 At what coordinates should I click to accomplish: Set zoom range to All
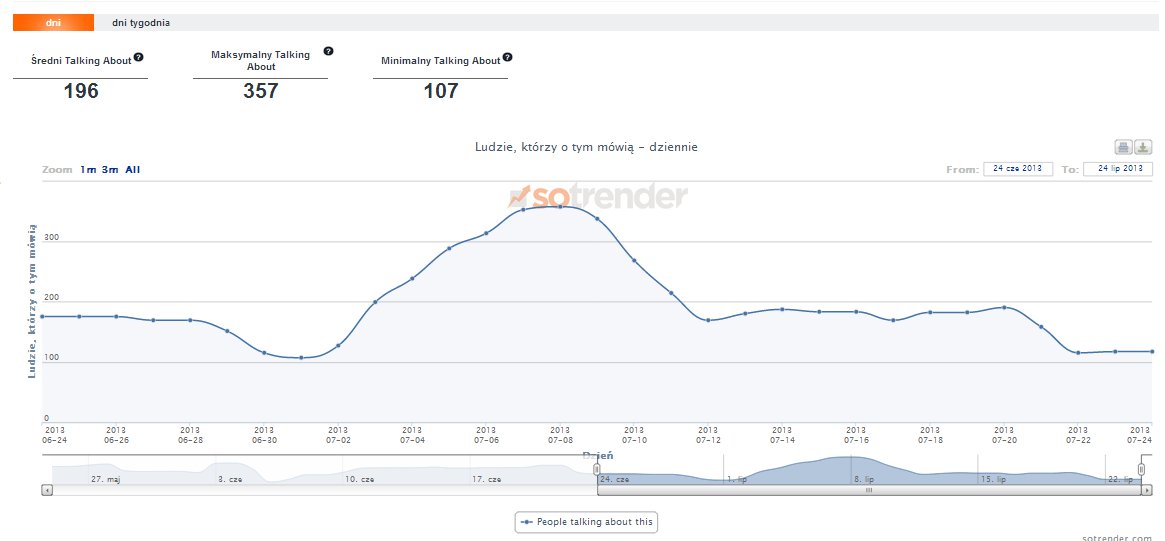tap(133, 170)
